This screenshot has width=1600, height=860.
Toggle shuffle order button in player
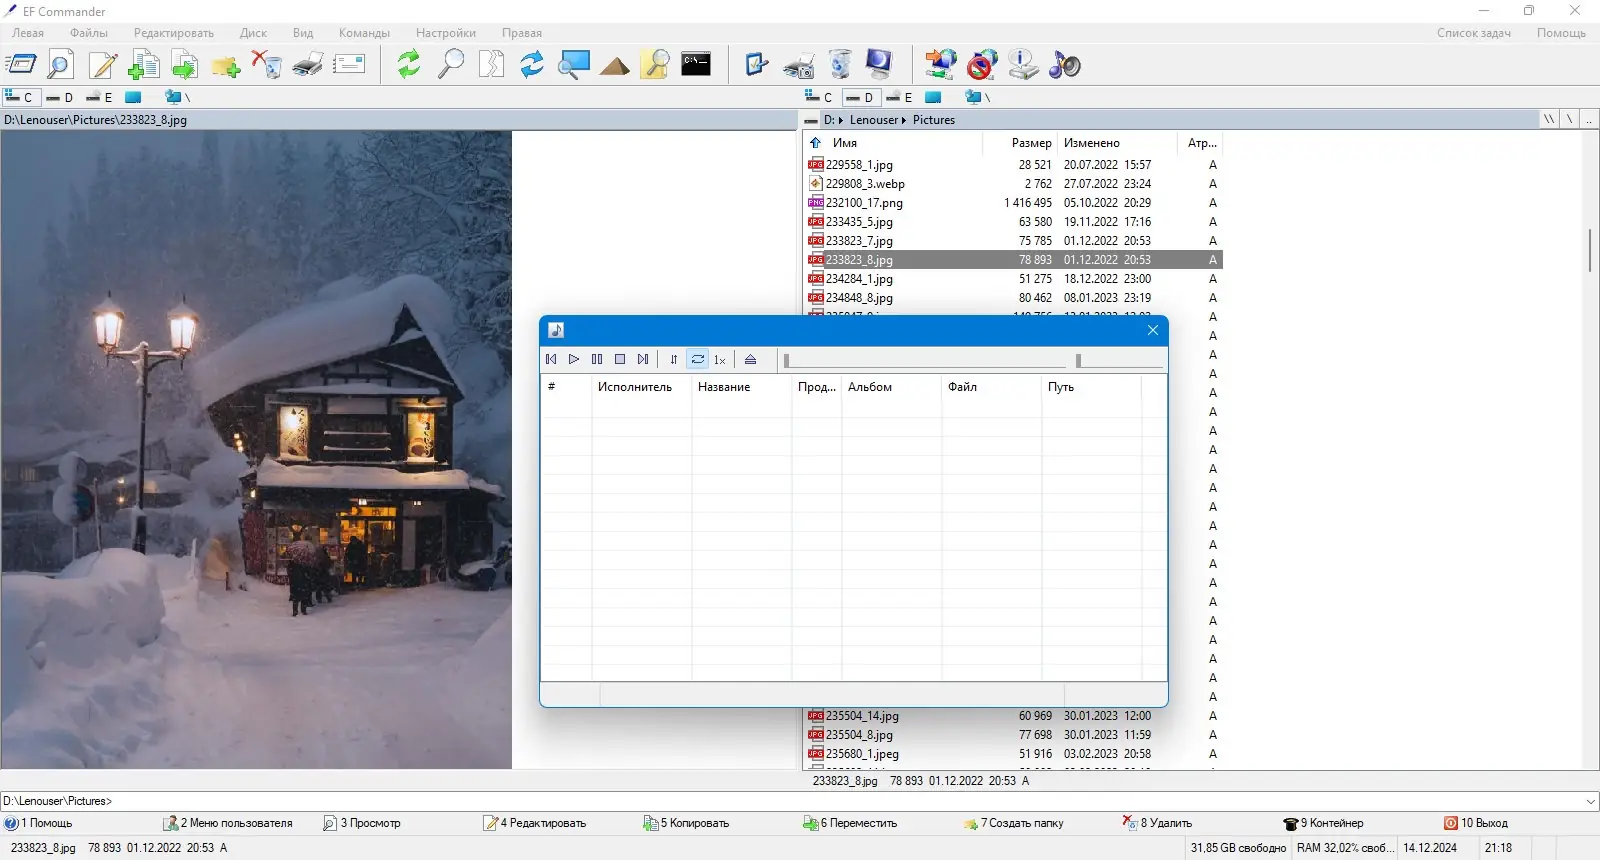coord(674,359)
